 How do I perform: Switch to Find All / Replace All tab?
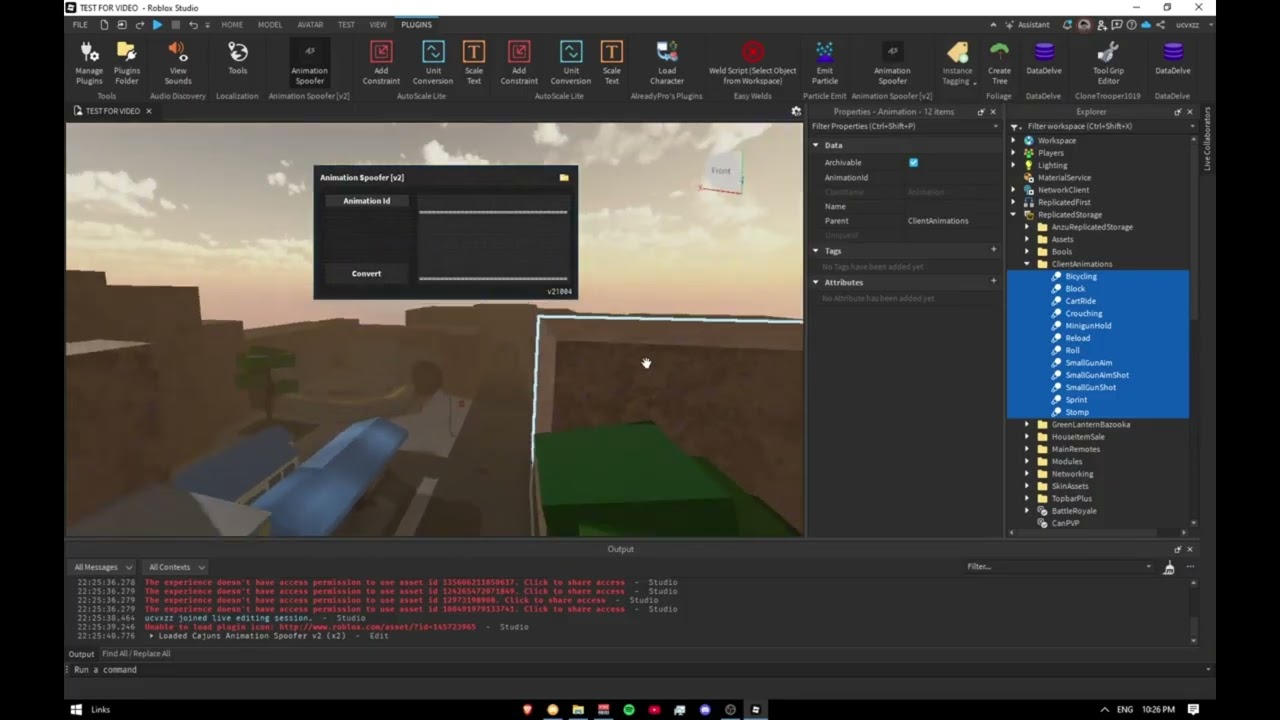point(136,654)
